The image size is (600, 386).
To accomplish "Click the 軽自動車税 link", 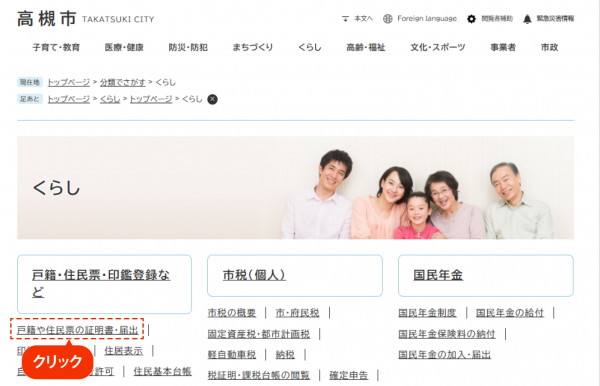I will point(232,355).
